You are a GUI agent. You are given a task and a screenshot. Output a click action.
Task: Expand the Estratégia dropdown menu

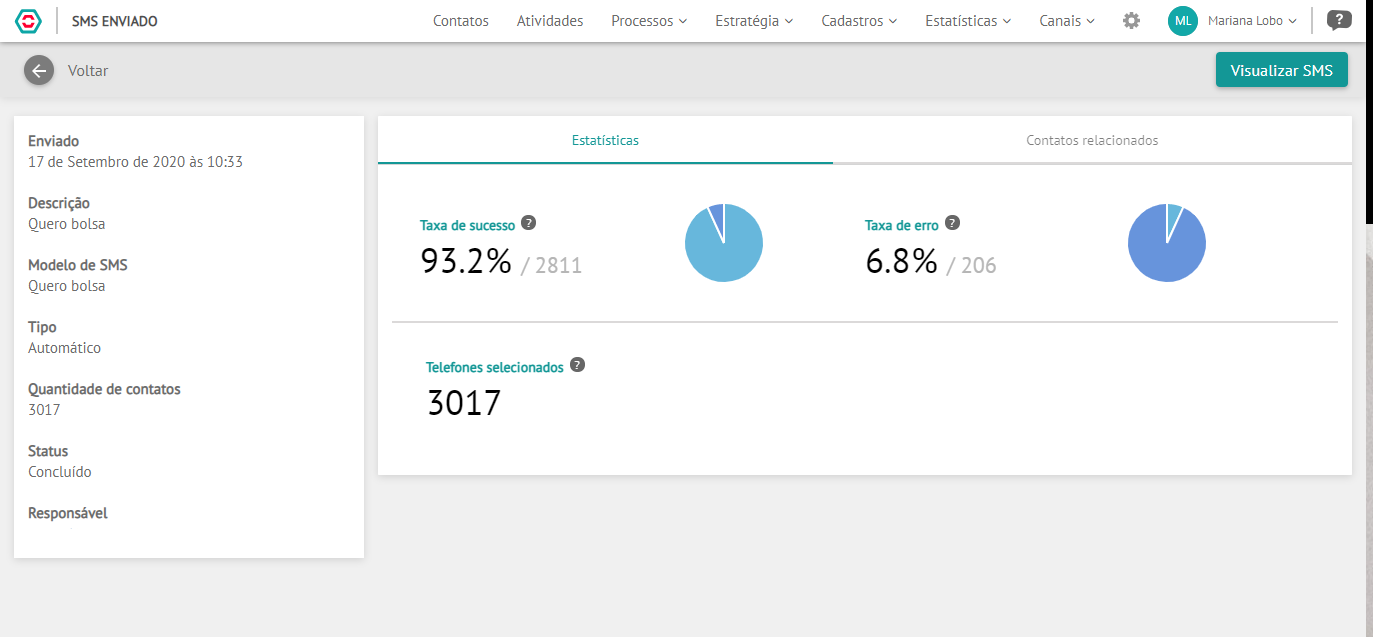click(x=754, y=21)
